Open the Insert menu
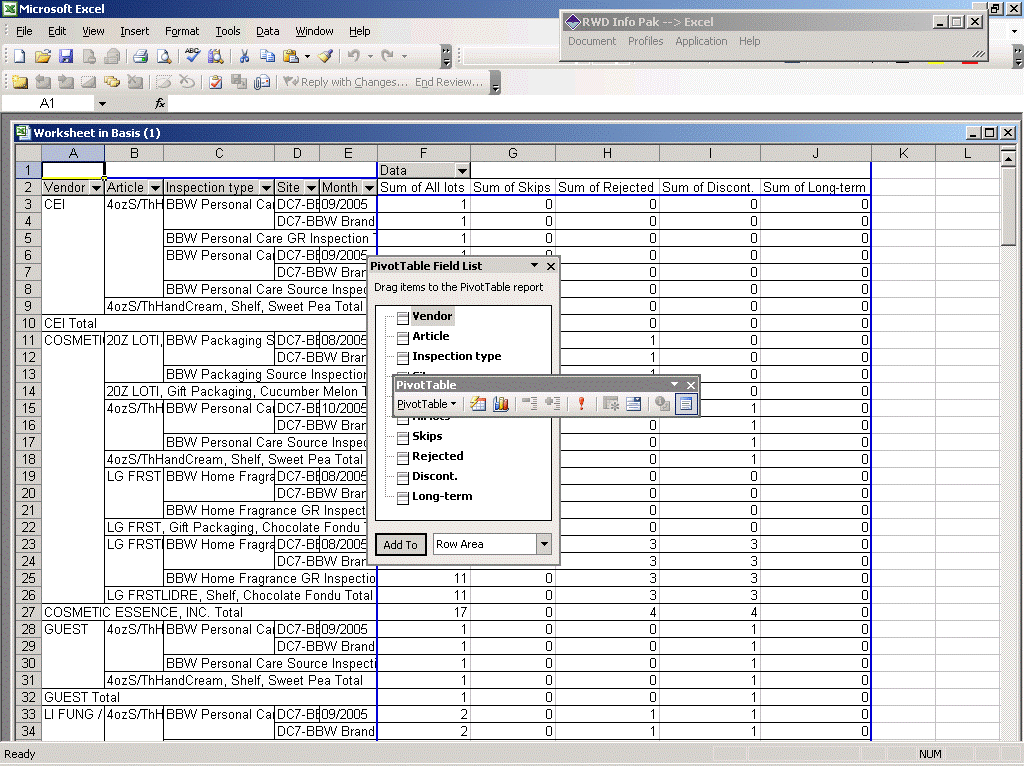The width and height of the screenshot is (1024, 766). (x=135, y=31)
